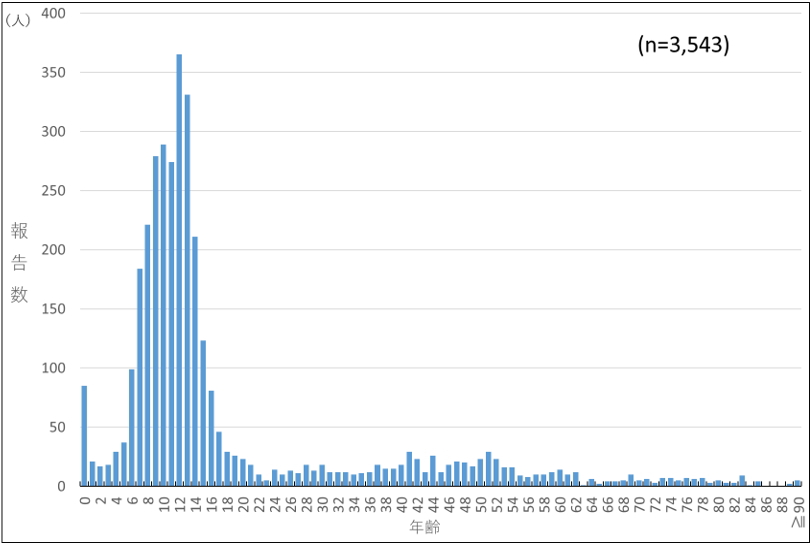Click the 100 y-axis tick label
Image resolution: width=811 pixels, height=544 pixels.
coord(53,368)
